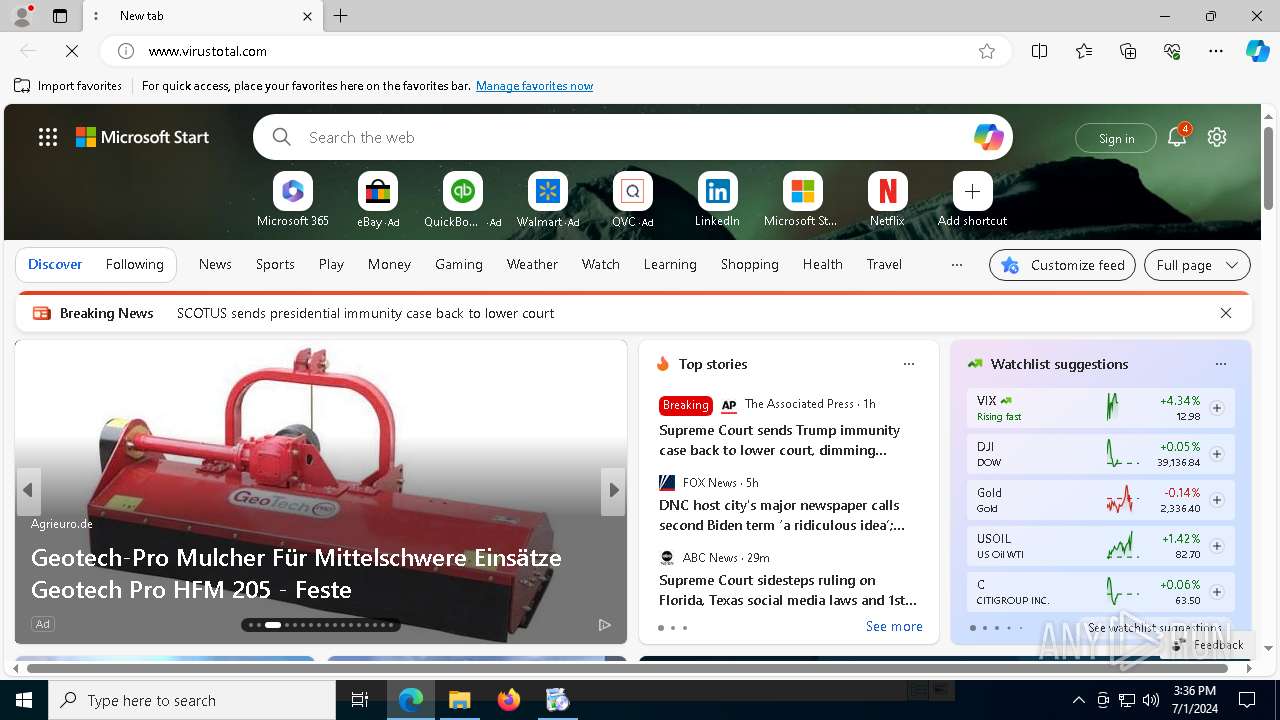View site information for virustotal.com

(126, 51)
